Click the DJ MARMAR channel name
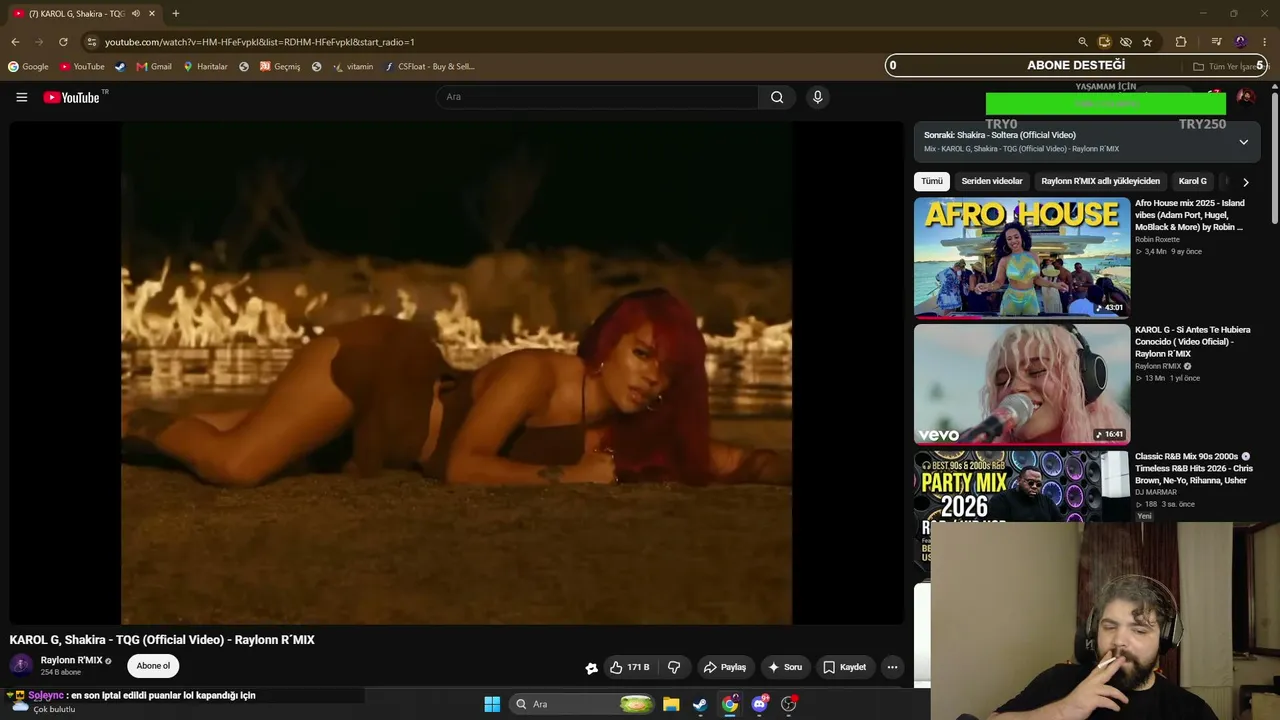Screen dimensions: 1280x720 (x=1156, y=493)
